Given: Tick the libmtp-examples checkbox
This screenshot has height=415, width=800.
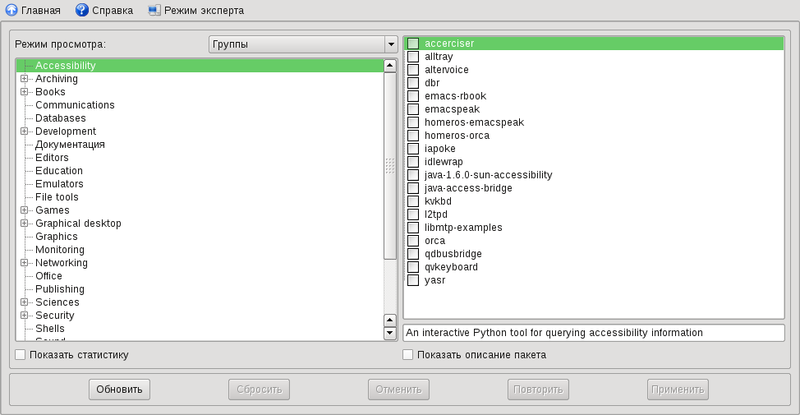Looking at the screenshot, I should [413, 228].
